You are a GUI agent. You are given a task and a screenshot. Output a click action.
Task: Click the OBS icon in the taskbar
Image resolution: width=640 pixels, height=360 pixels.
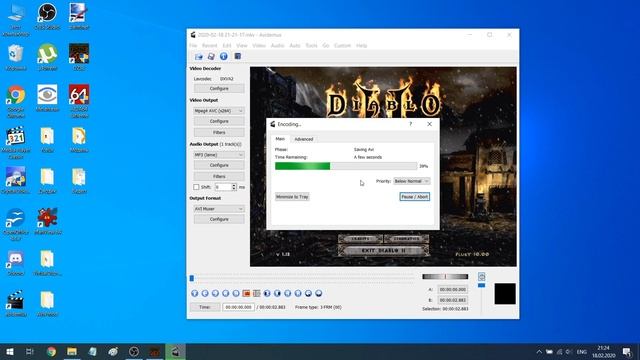(134, 351)
